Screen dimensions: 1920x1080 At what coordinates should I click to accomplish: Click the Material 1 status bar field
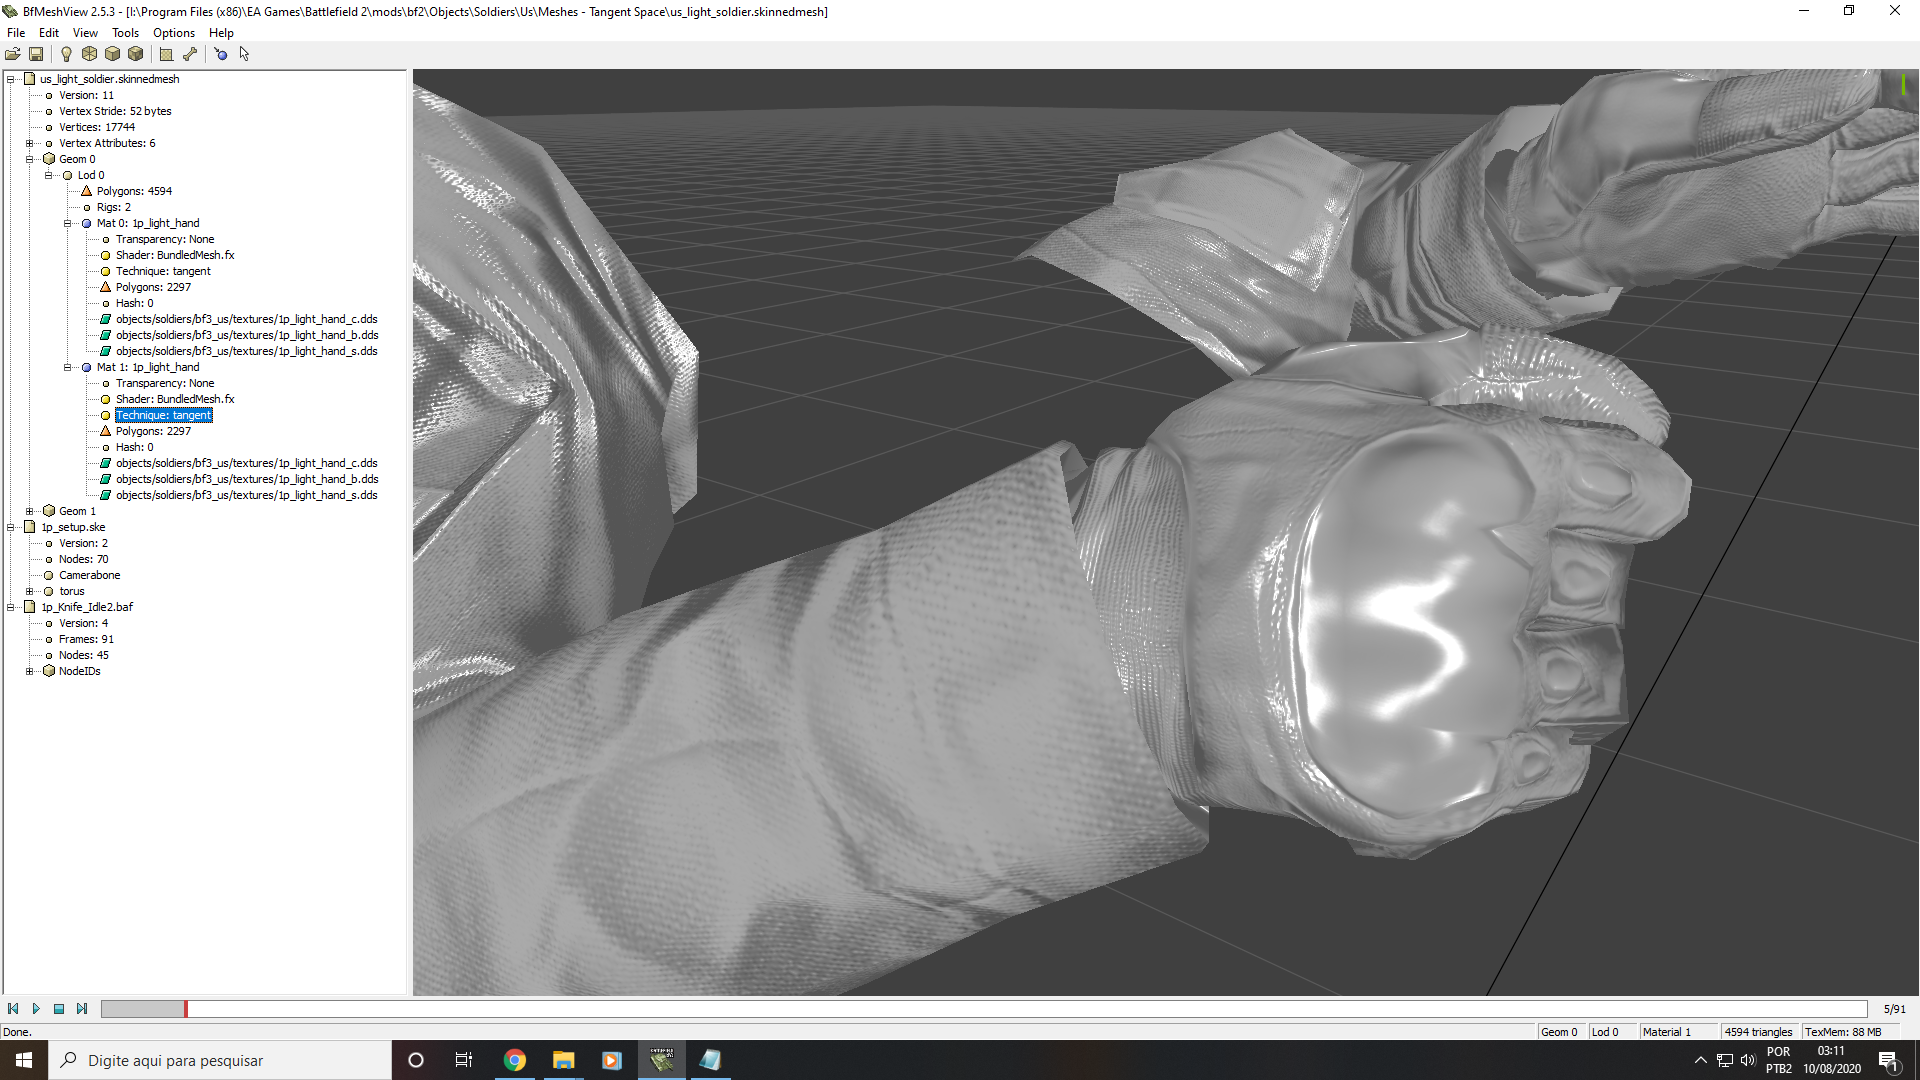point(1677,1032)
